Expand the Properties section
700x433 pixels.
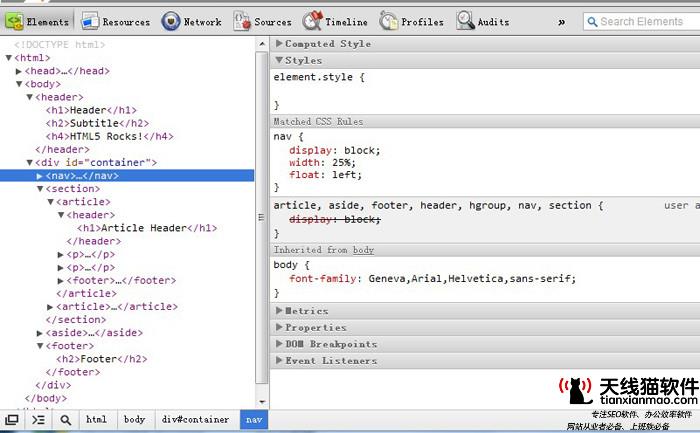pos(279,327)
